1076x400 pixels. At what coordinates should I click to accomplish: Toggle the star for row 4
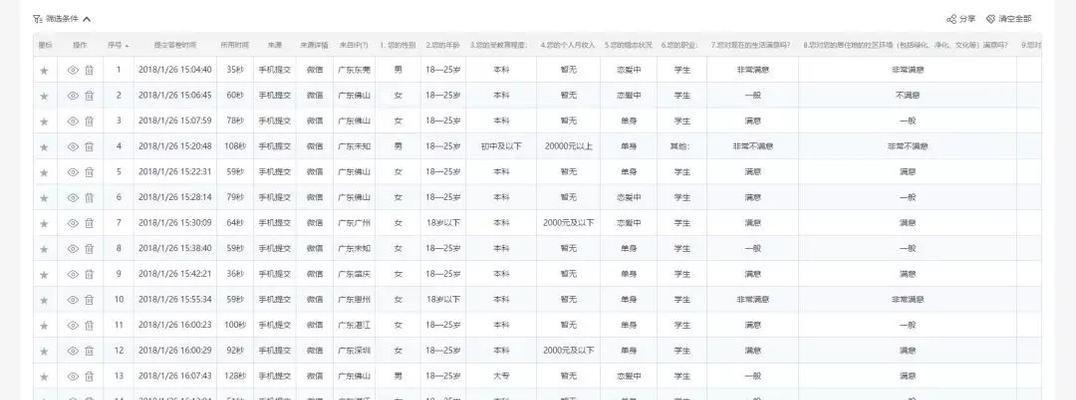(x=44, y=147)
